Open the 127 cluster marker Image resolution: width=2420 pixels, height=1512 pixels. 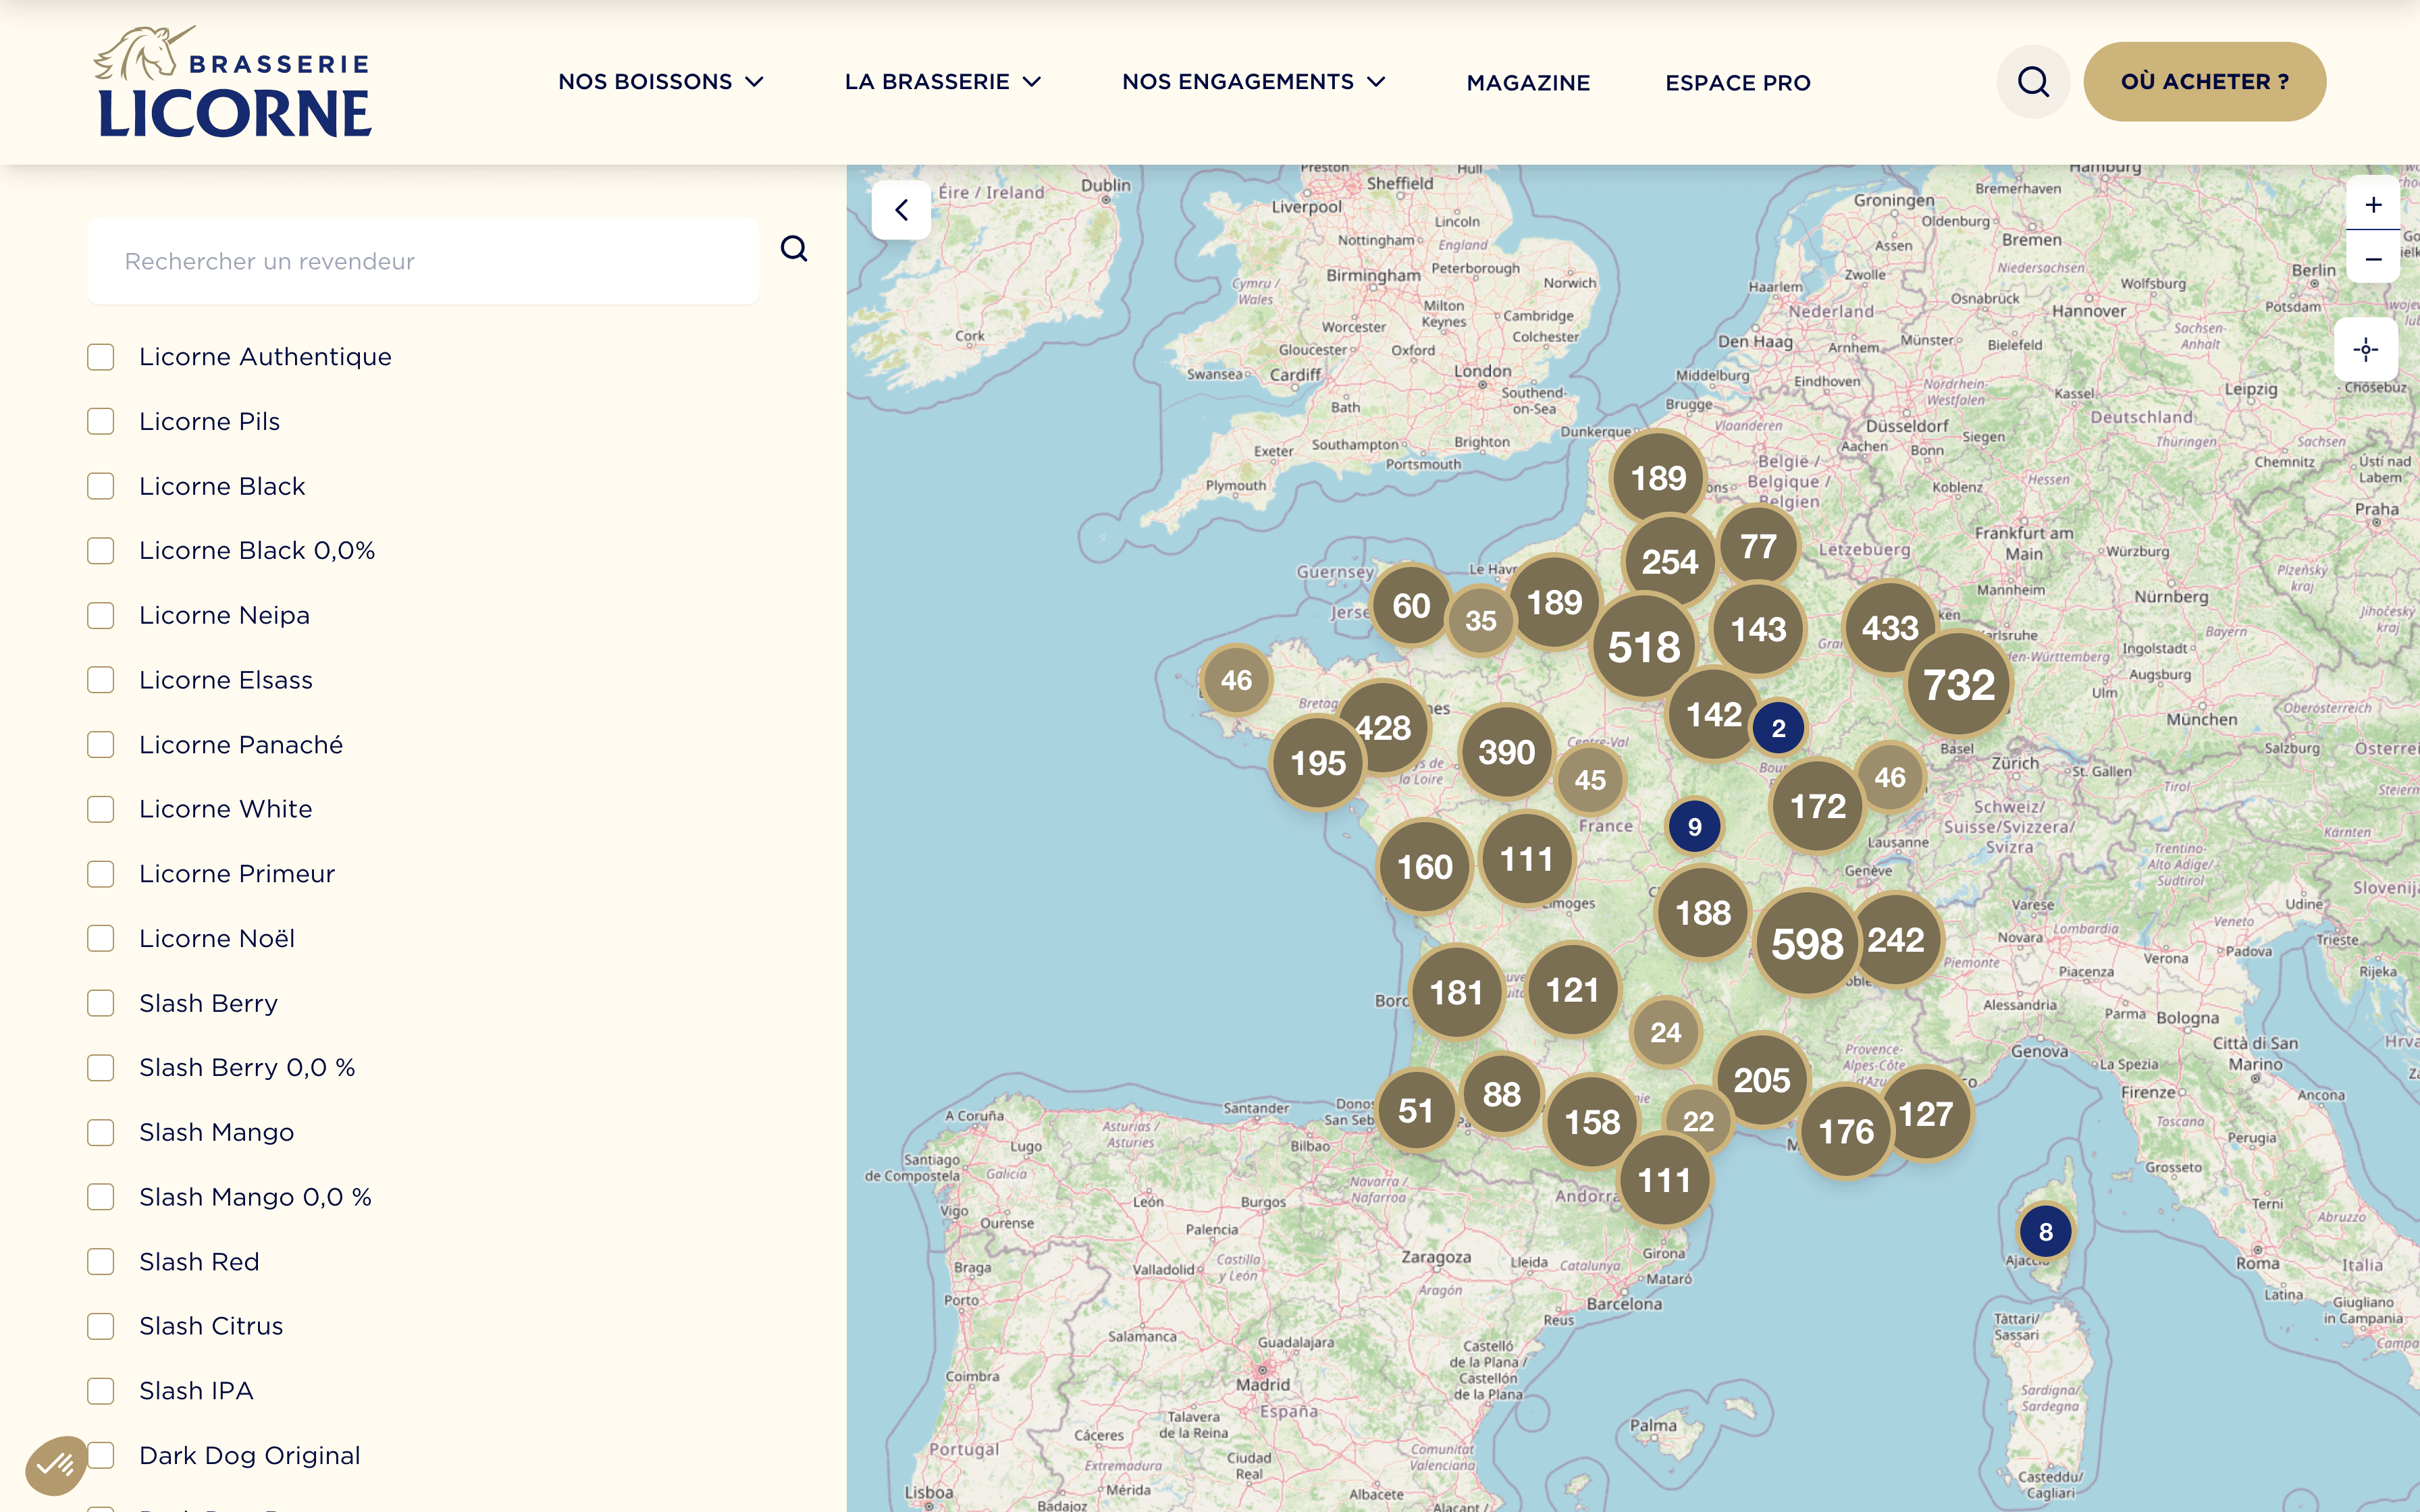pos(1925,1114)
